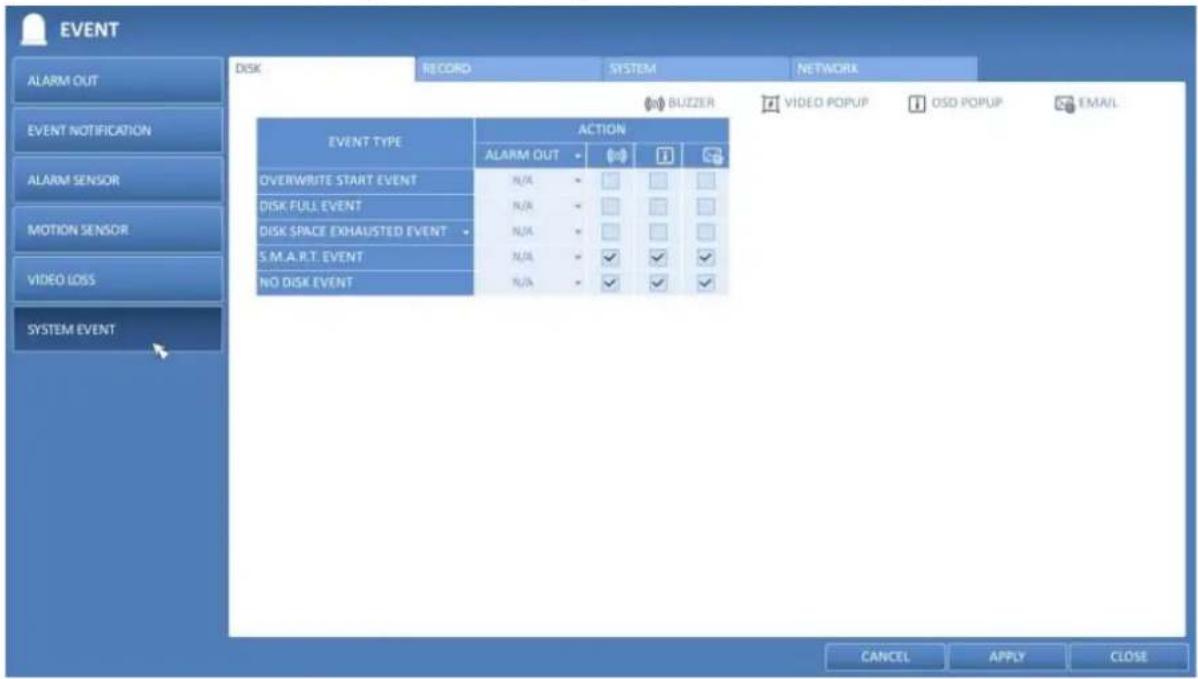This screenshot has height=679, width=1198.
Task: Uncheck buzzer for No Disk Event
Action: coord(610,283)
